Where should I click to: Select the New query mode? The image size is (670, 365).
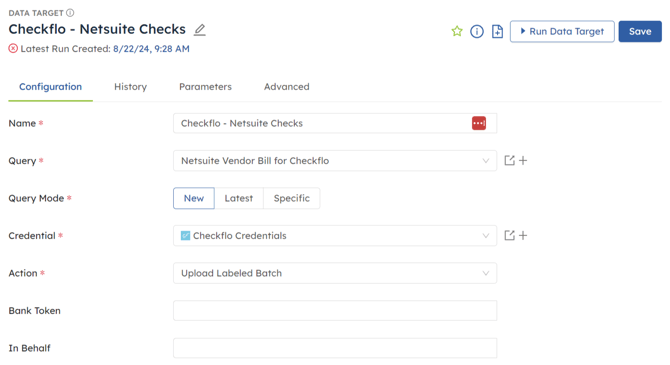click(x=194, y=198)
